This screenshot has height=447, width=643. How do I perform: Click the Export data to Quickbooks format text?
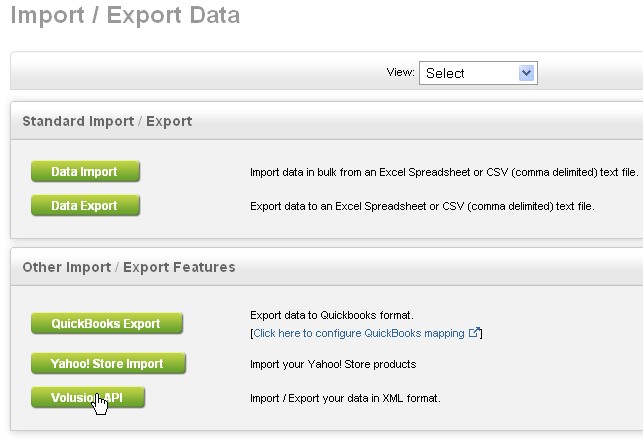pyautogui.click(x=332, y=315)
